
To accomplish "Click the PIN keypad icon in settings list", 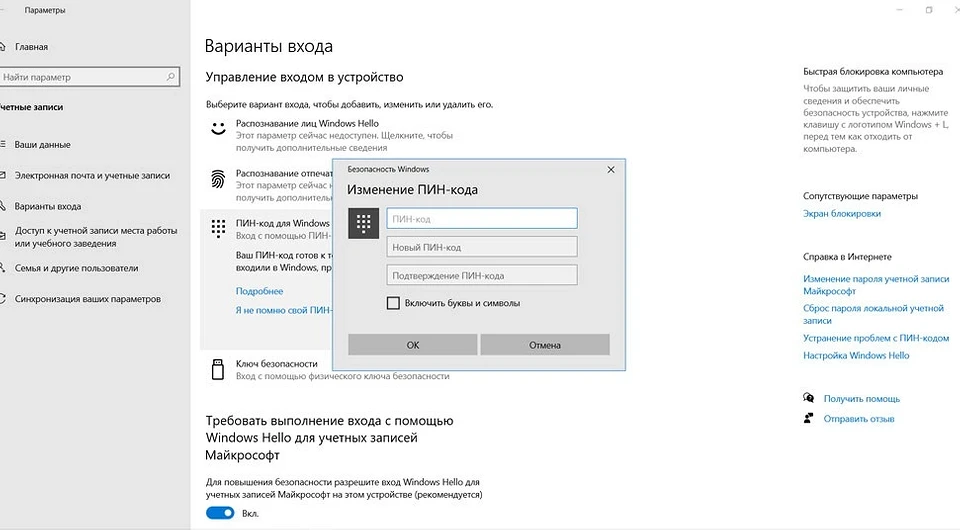I will [x=218, y=229].
